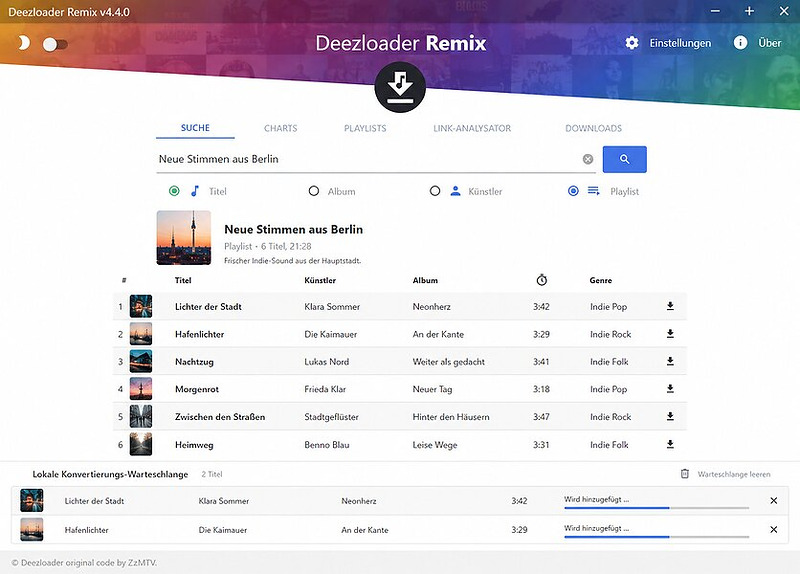Click the blue search button
This screenshot has width=800, height=574.
tap(624, 159)
